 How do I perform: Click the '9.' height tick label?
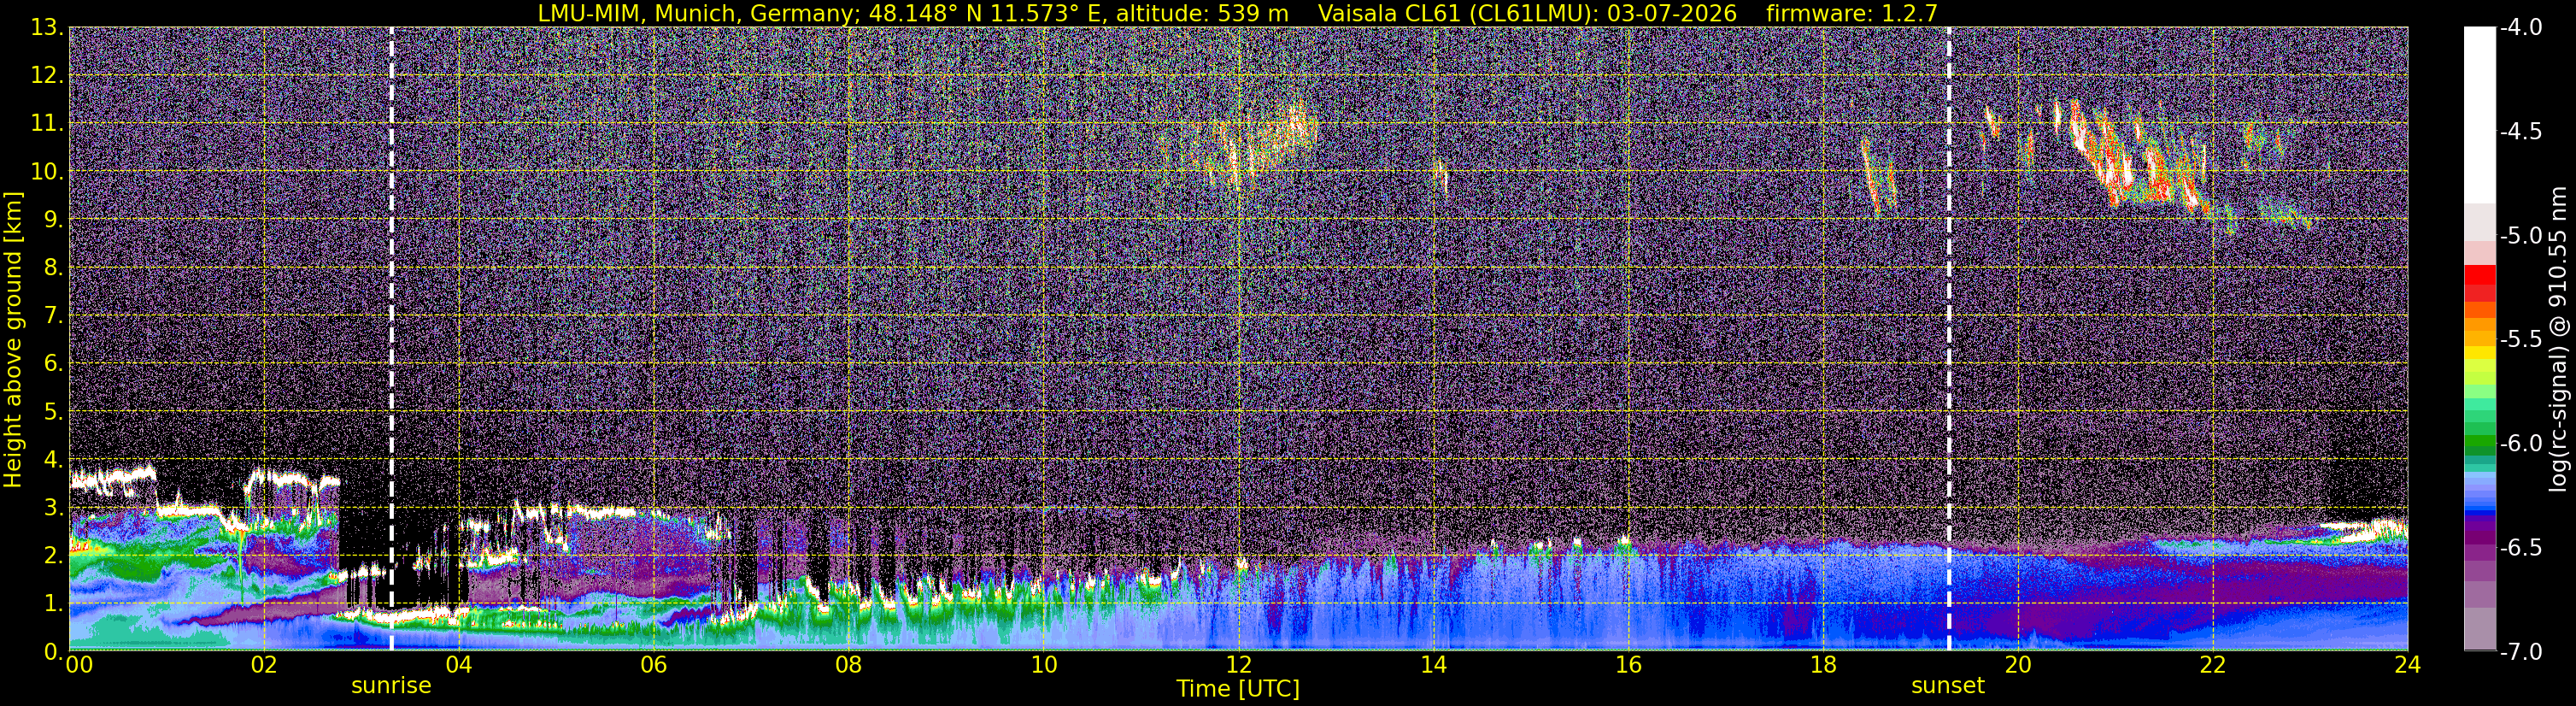click(52, 220)
